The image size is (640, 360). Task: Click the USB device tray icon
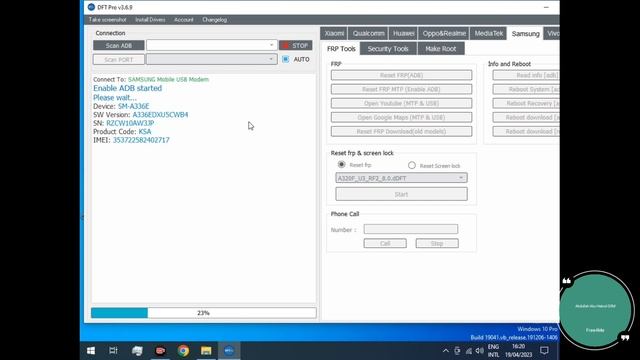[x=457, y=351]
